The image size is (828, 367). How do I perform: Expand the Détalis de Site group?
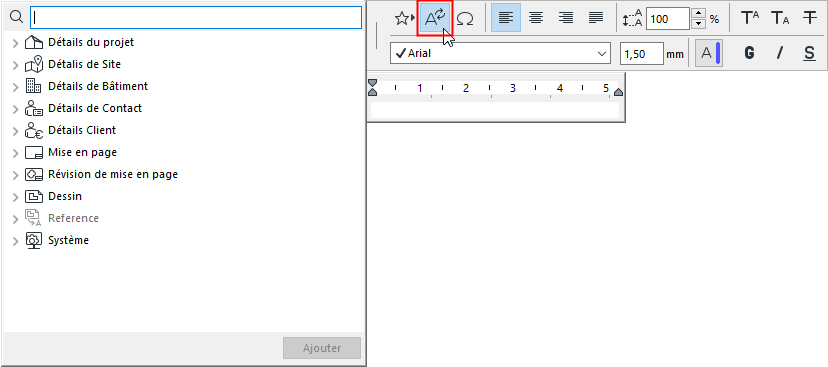15,65
